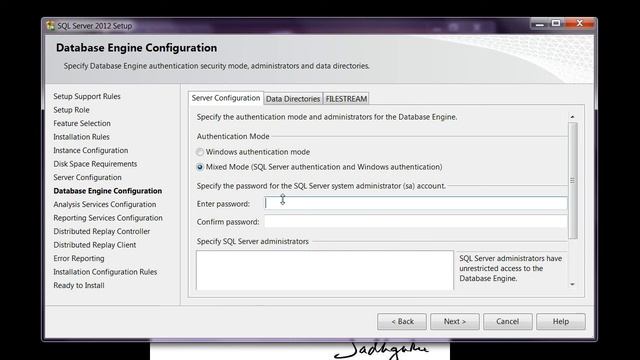Open the Data Directories tab
The image size is (640, 360).
click(293, 99)
